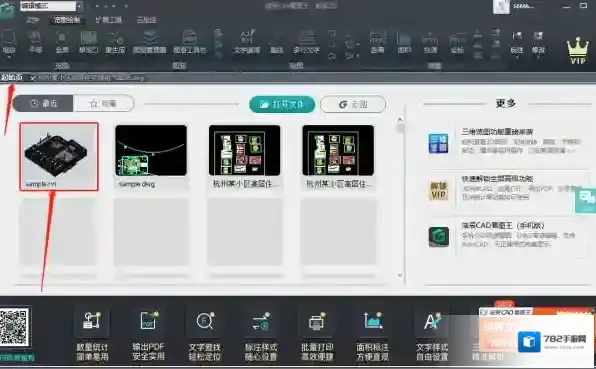Open the 文件 menu
The image size is (596, 369).
(x=33, y=20)
